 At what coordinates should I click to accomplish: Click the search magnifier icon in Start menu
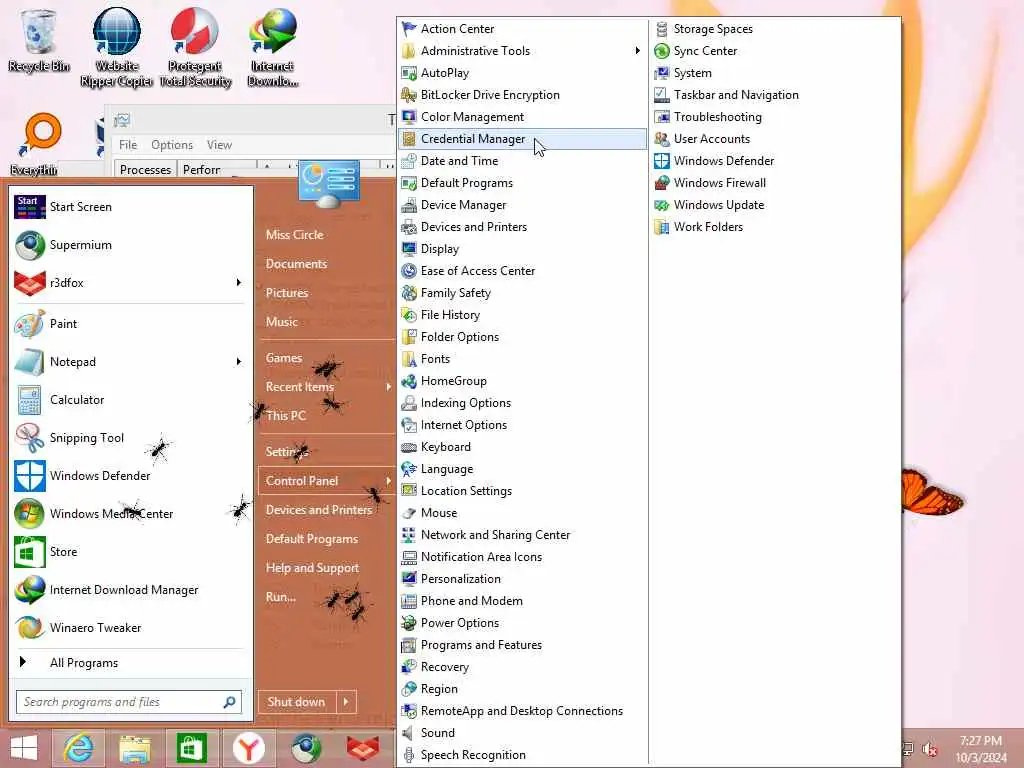coord(229,702)
